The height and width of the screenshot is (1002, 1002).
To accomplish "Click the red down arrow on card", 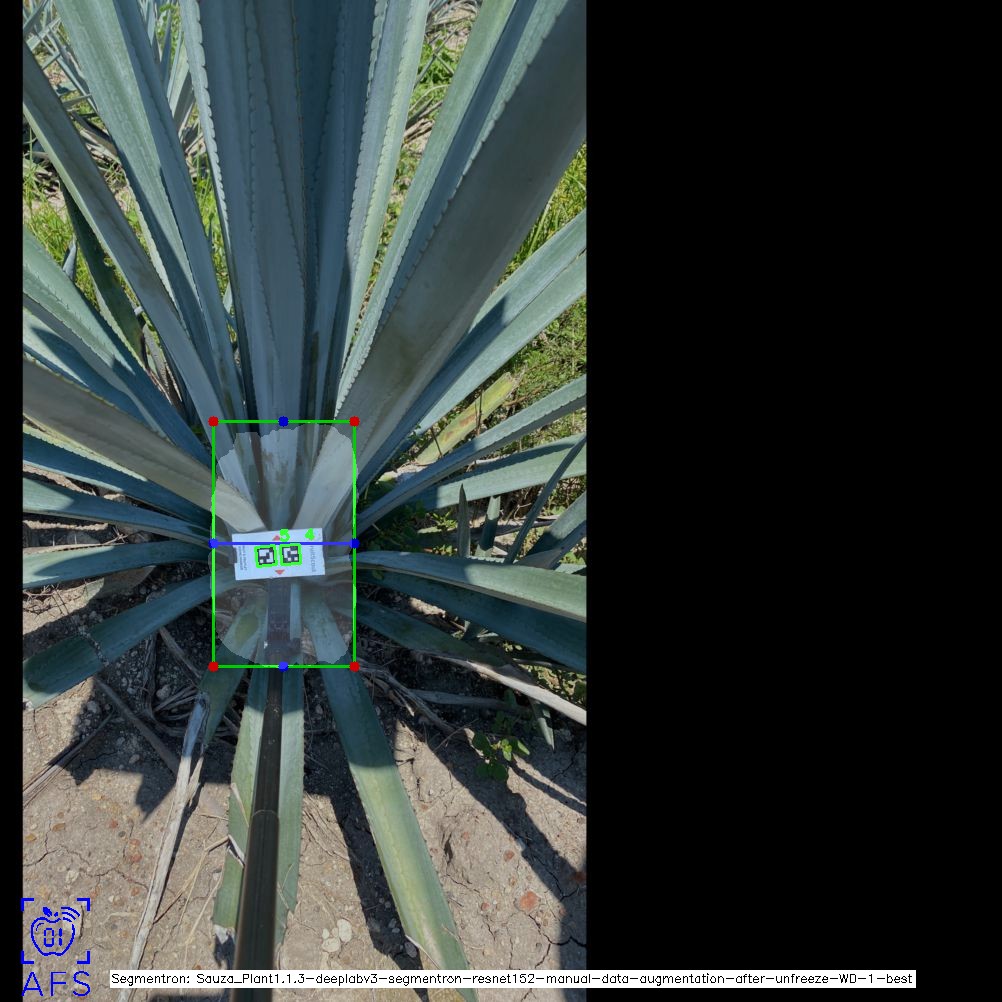I will tap(279, 573).
